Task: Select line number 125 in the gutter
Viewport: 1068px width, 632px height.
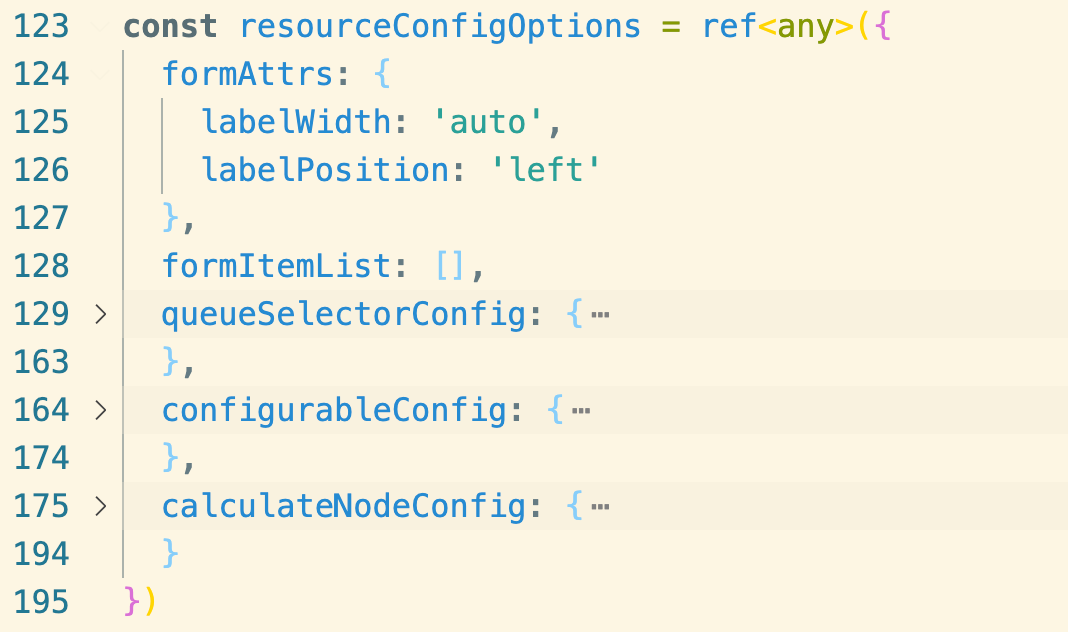Action: click(x=42, y=122)
